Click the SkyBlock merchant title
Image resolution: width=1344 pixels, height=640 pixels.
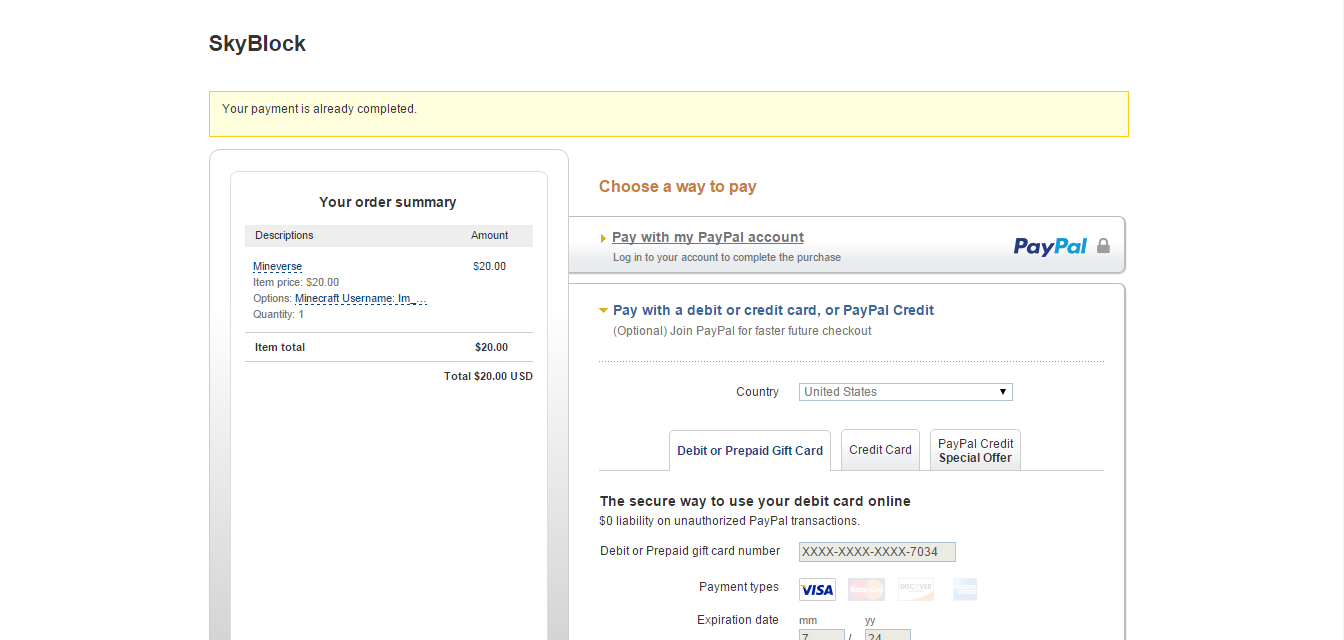pyautogui.click(x=257, y=44)
